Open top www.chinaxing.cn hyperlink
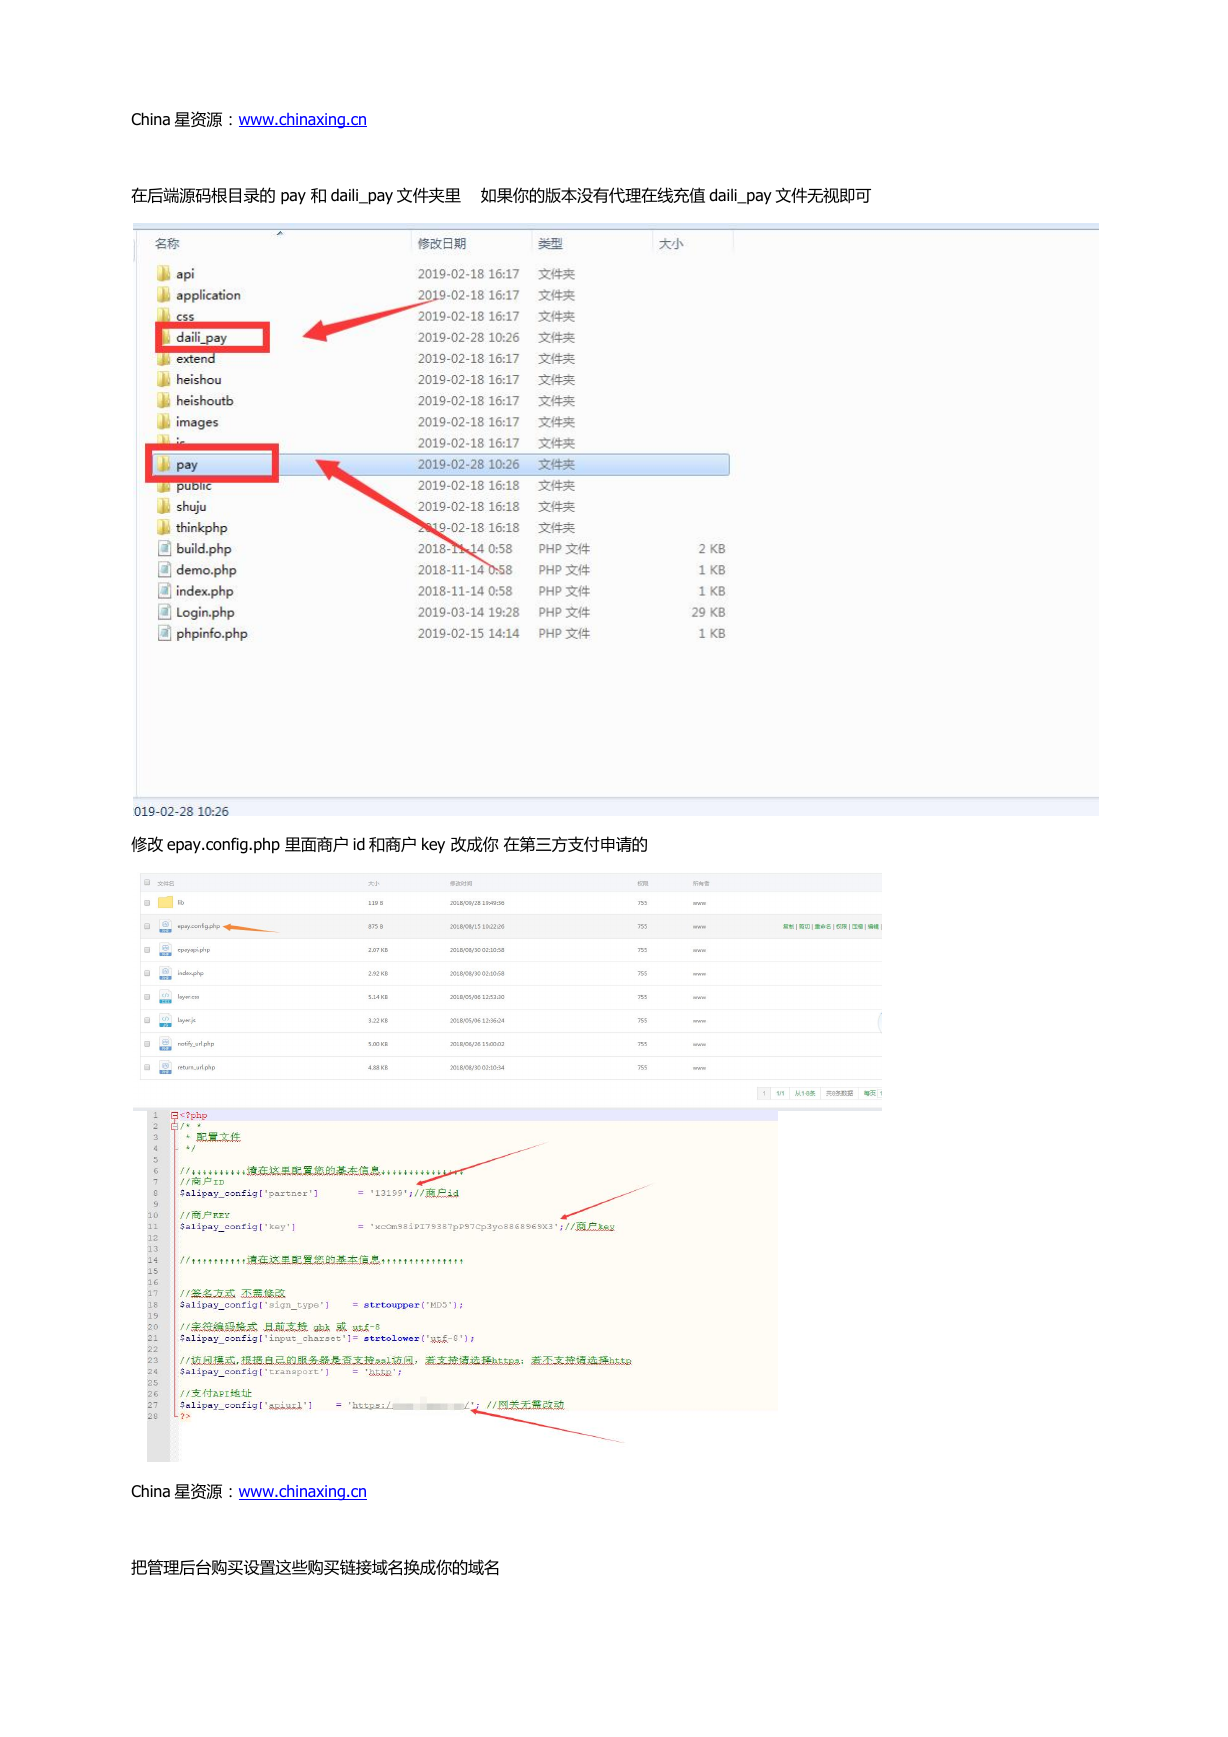 (302, 119)
